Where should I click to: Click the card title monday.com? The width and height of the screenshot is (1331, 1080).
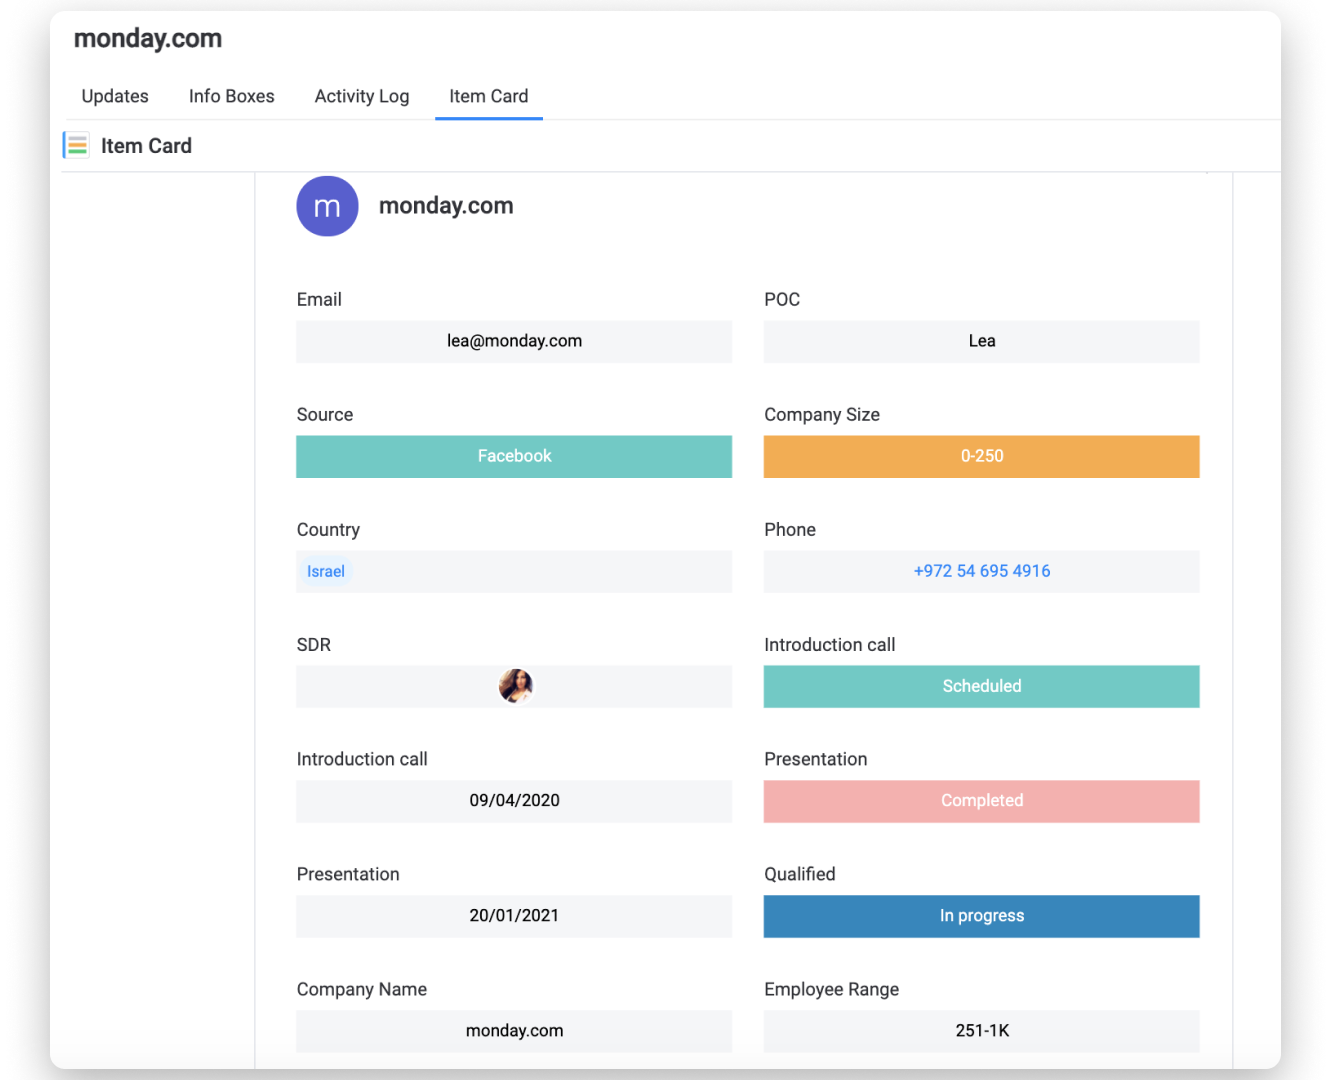pyautogui.click(x=446, y=206)
